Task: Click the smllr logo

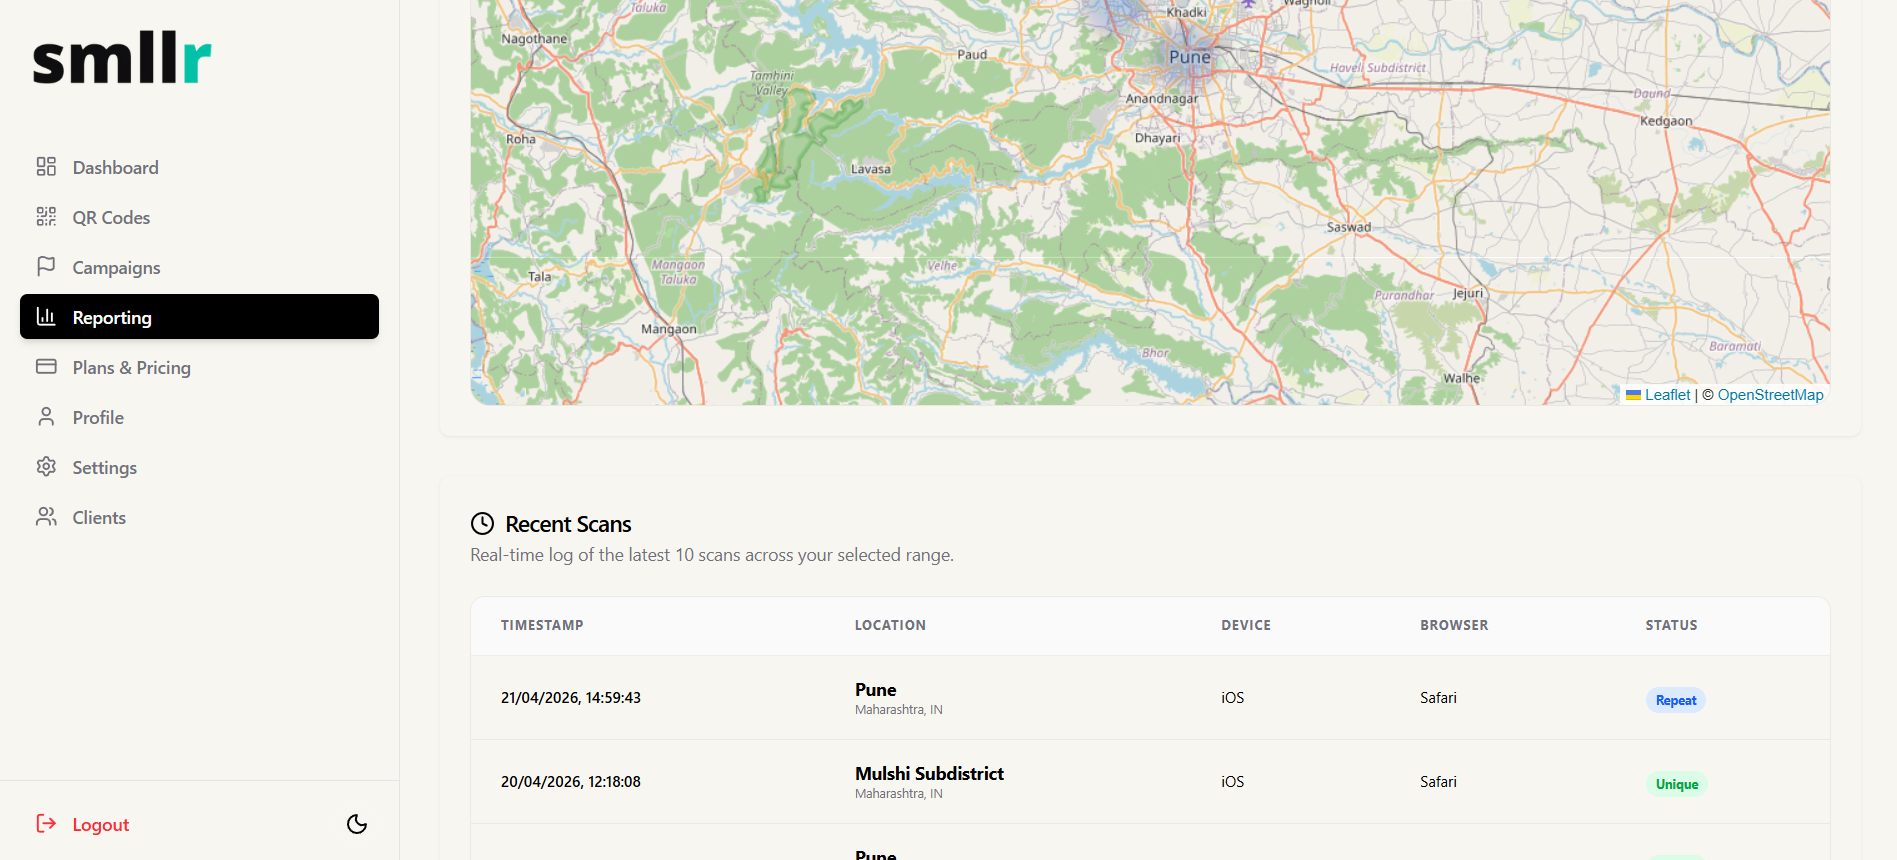Action: click(x=122, y=59)
